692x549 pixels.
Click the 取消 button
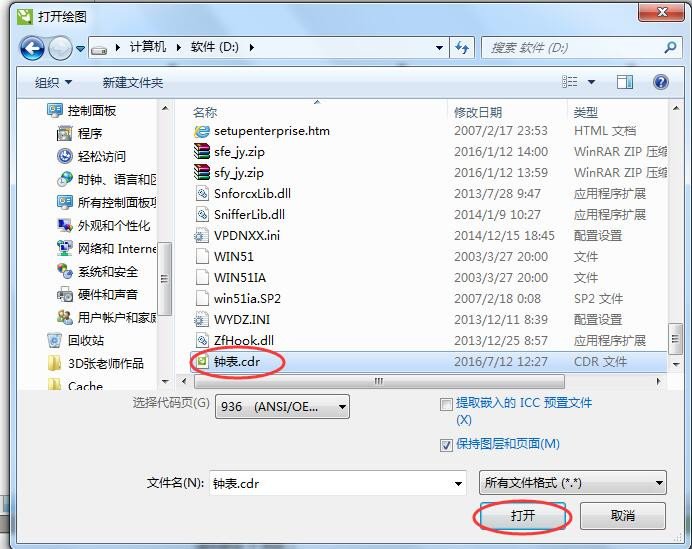(x=622, y=515)
